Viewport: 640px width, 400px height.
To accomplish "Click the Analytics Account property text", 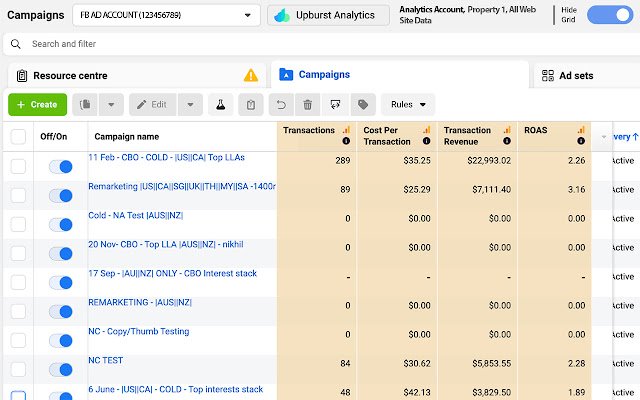I will (467, 15).
